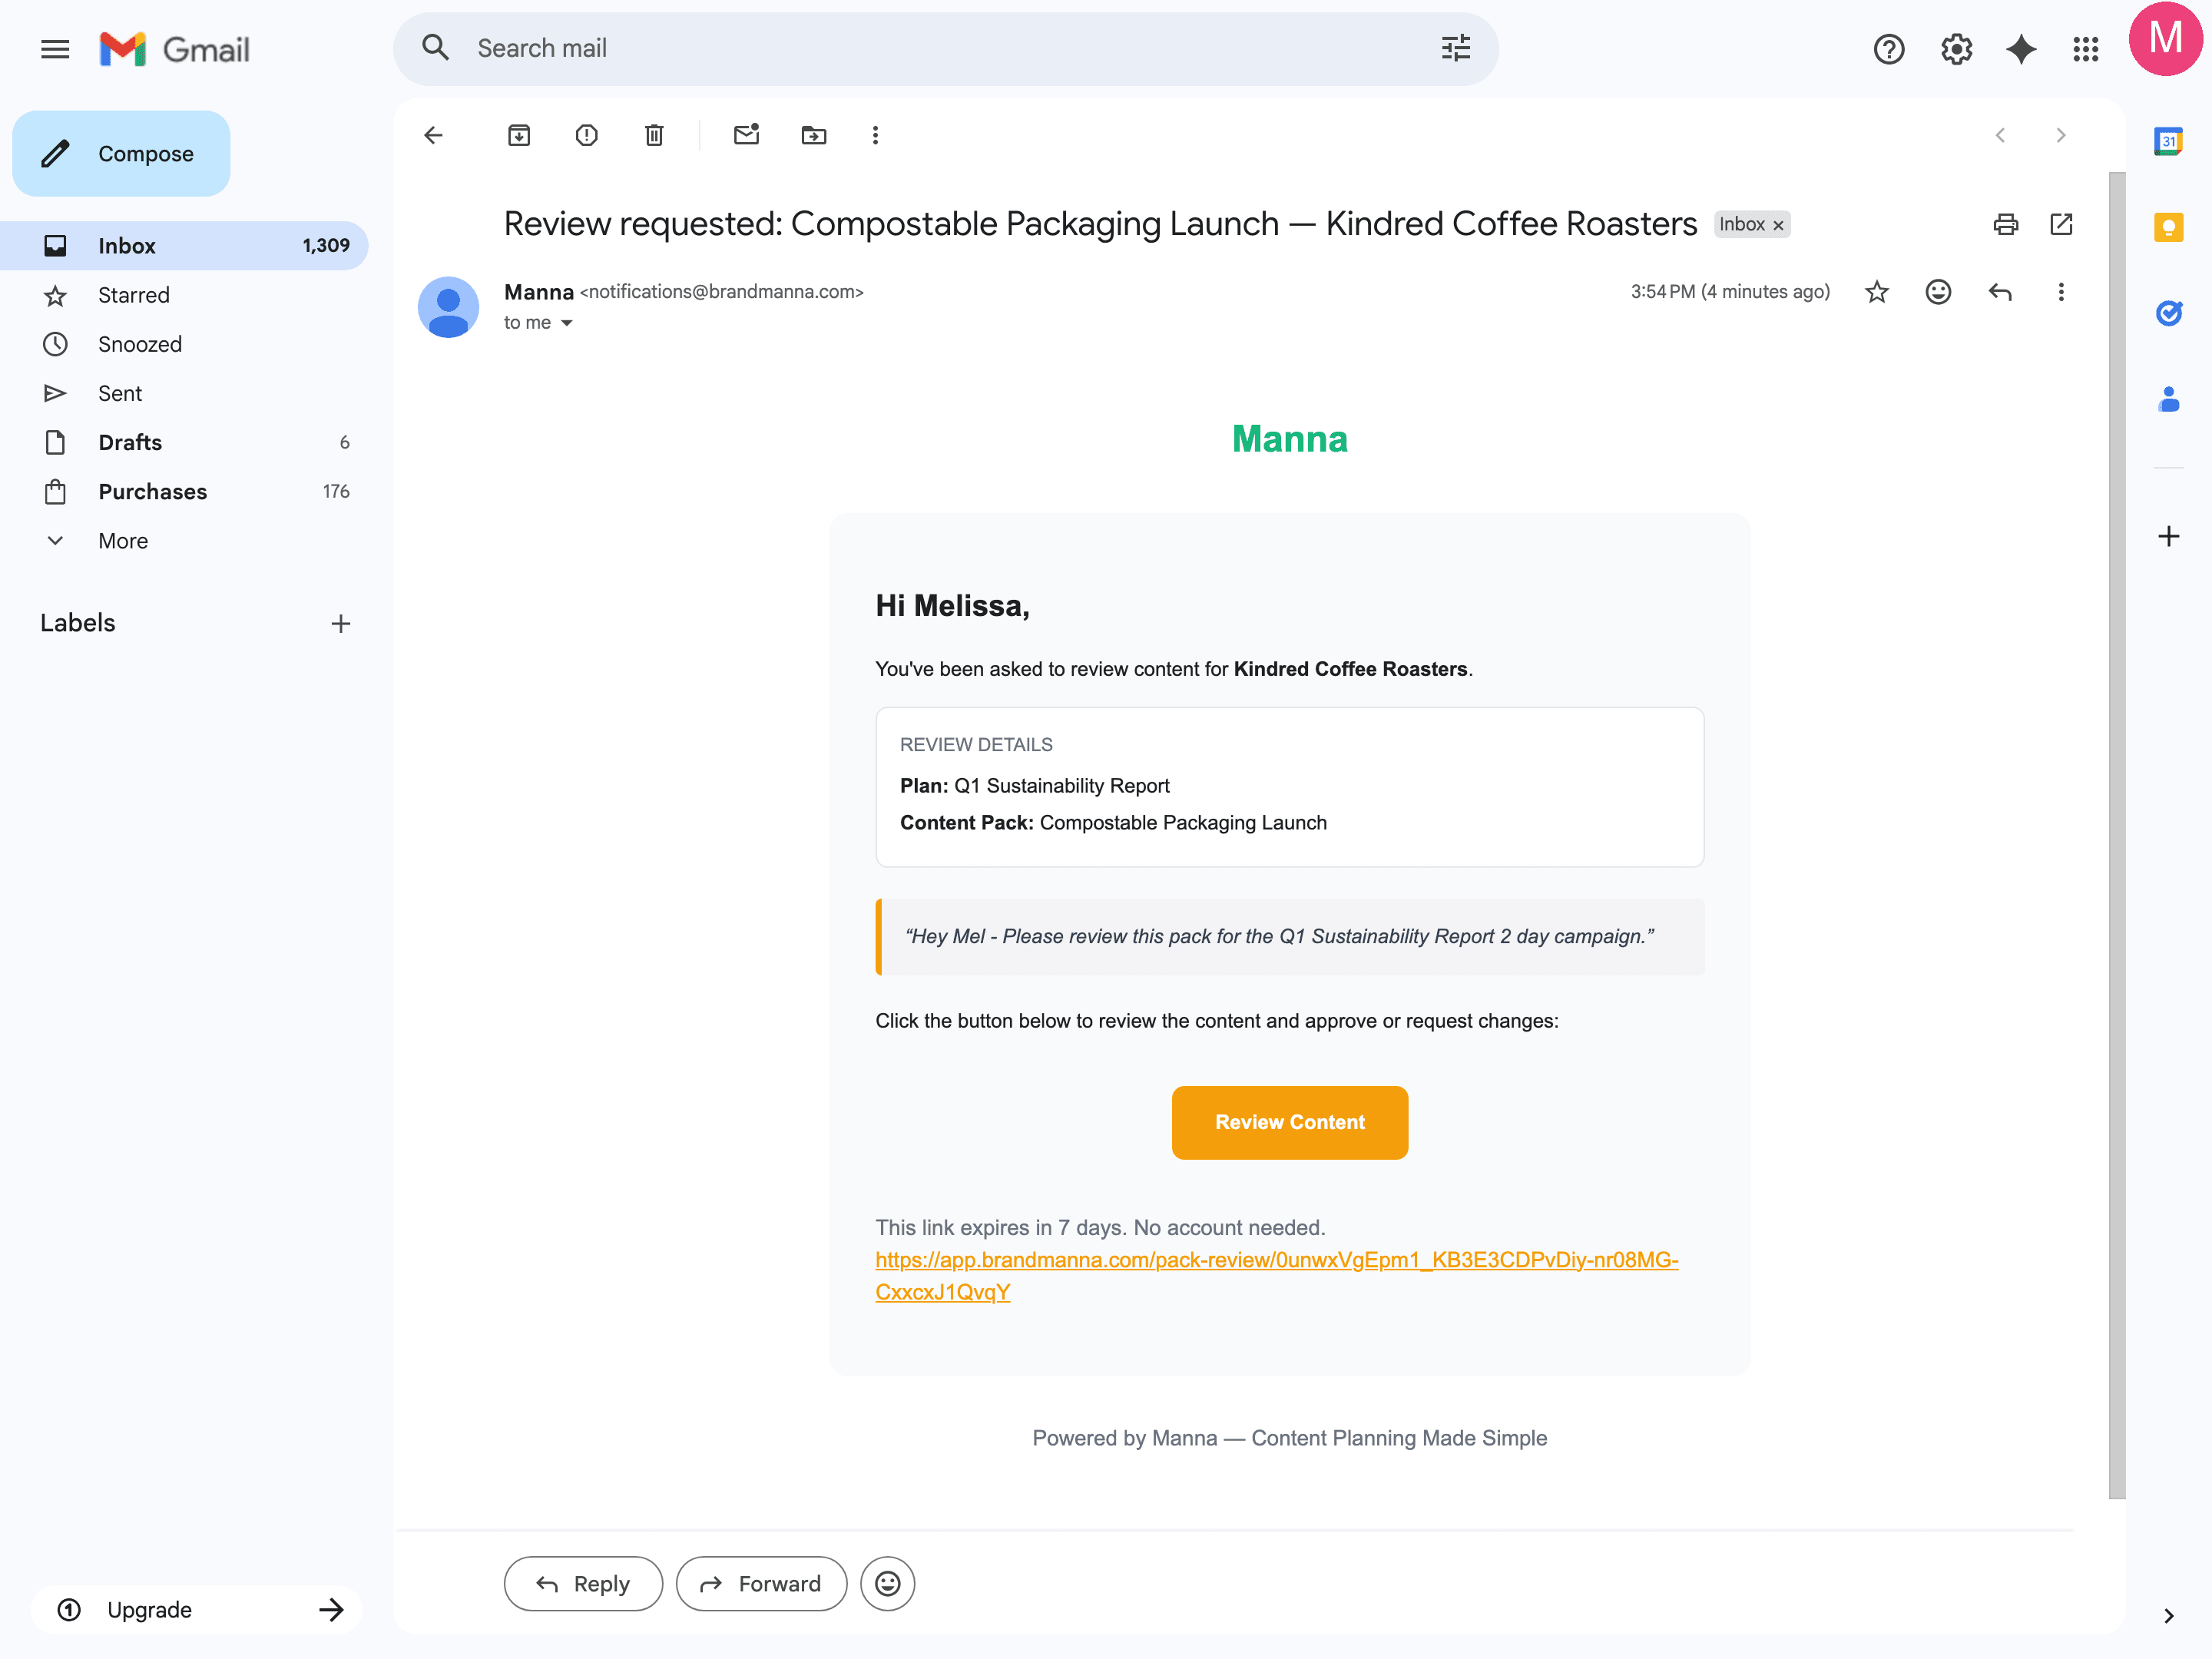Open the Starred folder
This screenshot has width=2212, height=1659.
(x=134, y=294)
